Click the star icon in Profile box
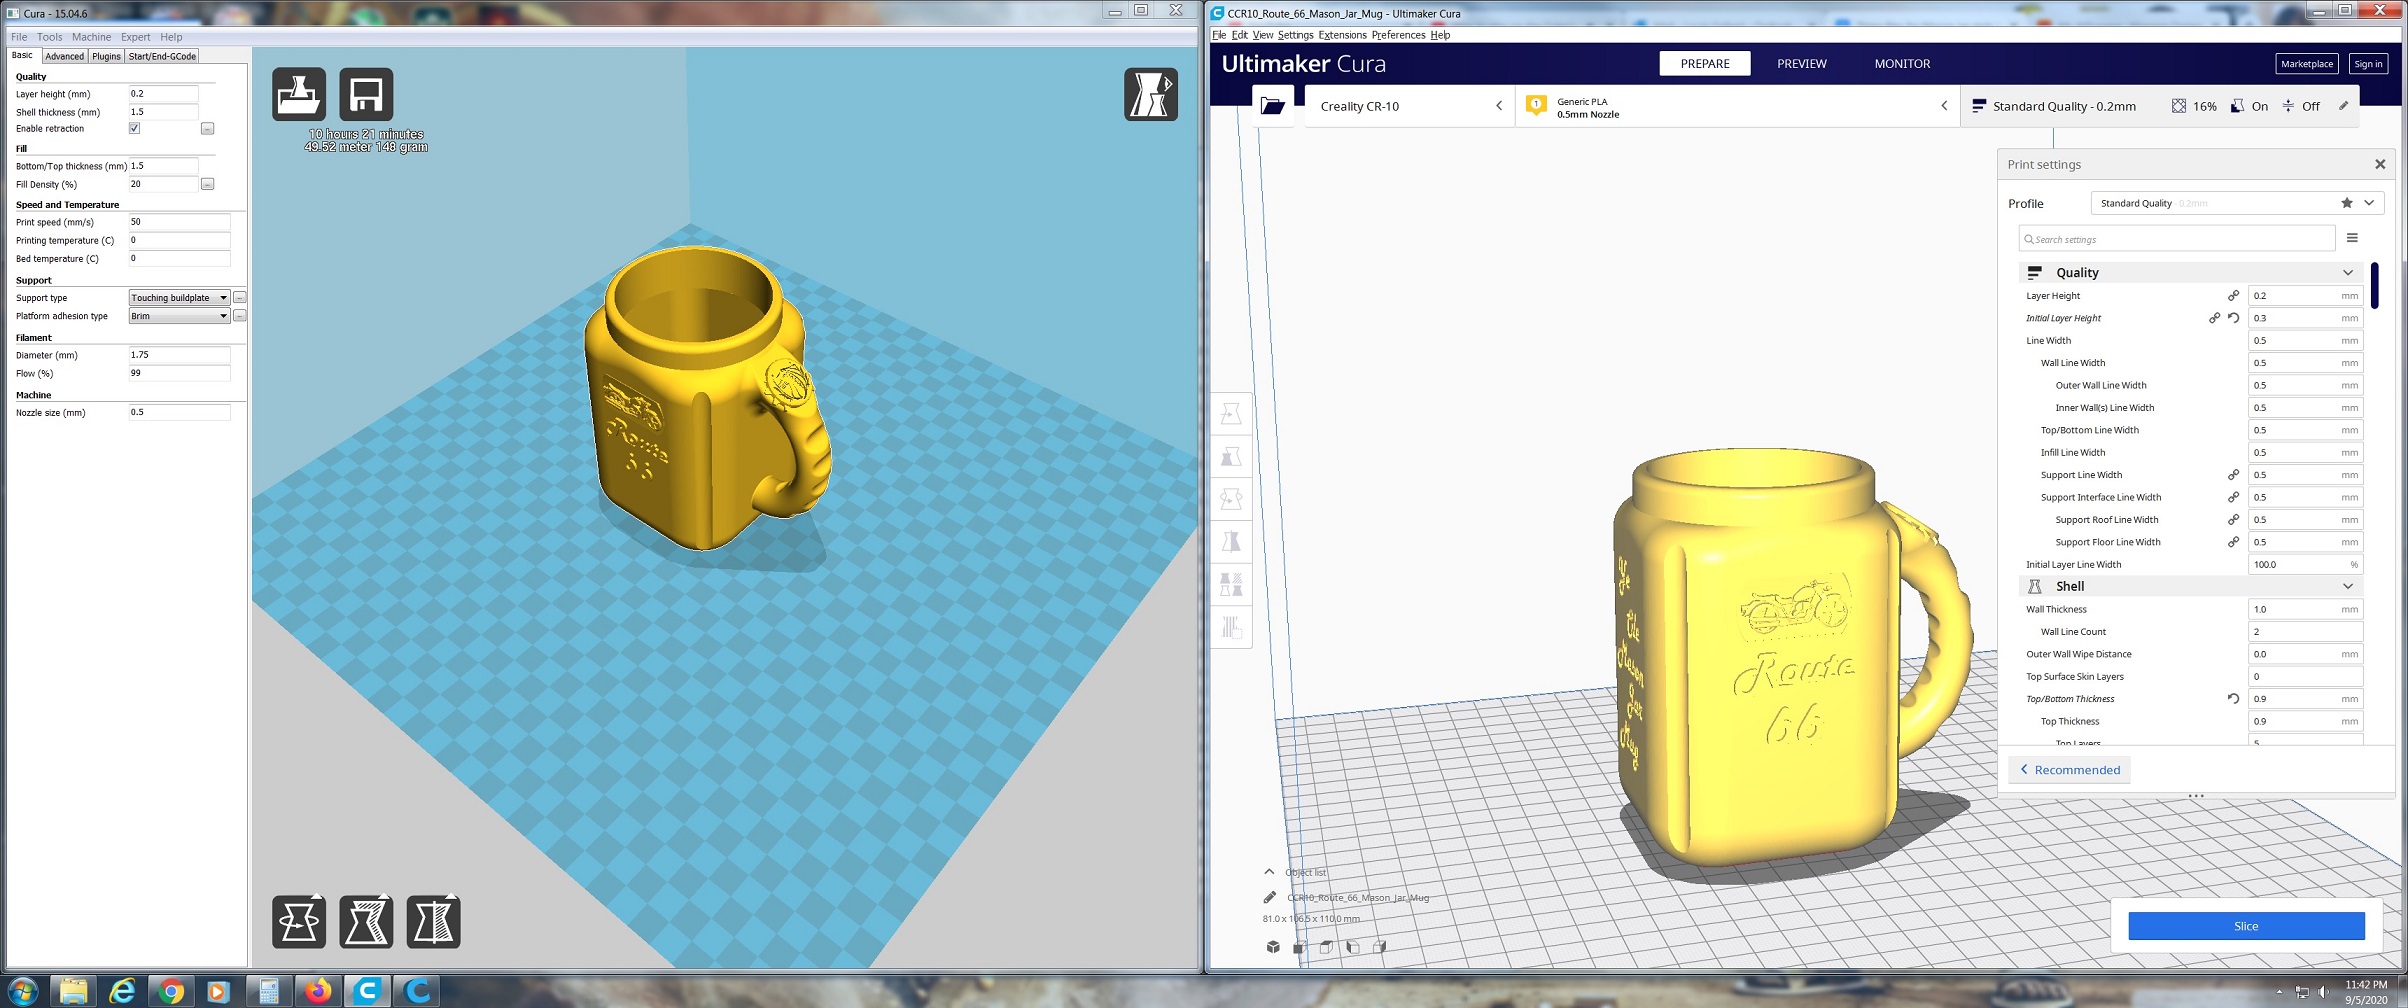The width and height of the screenshot is (2408, 1008). tap(2347, 203)
